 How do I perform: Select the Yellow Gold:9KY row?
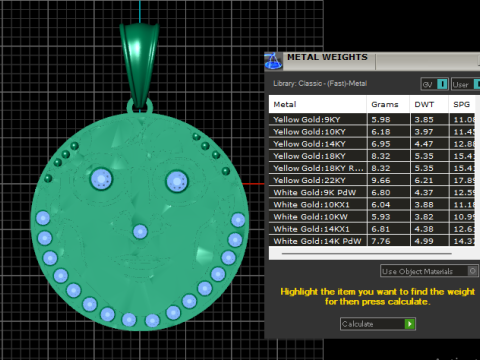point(372,119)
